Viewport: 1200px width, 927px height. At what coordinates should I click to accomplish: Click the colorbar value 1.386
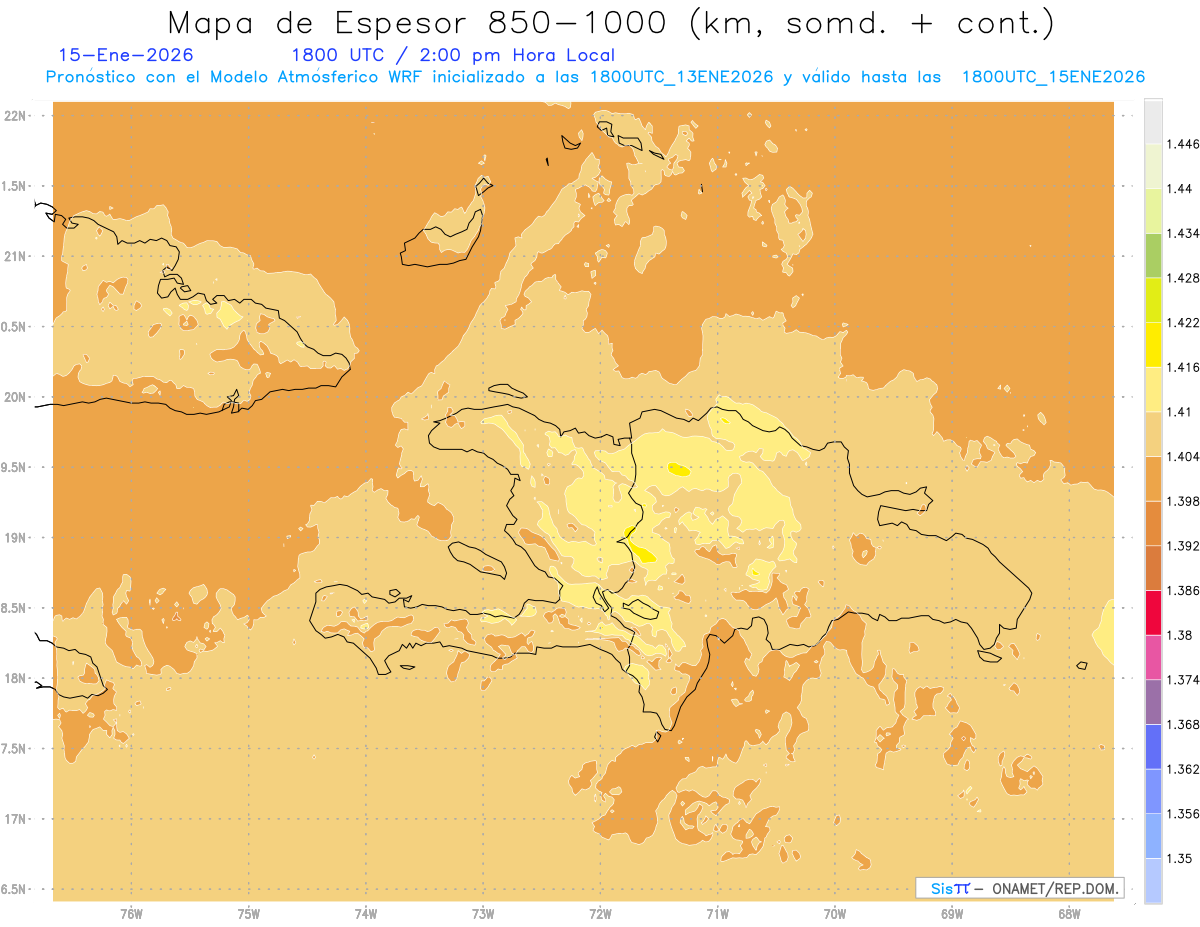1185,591
